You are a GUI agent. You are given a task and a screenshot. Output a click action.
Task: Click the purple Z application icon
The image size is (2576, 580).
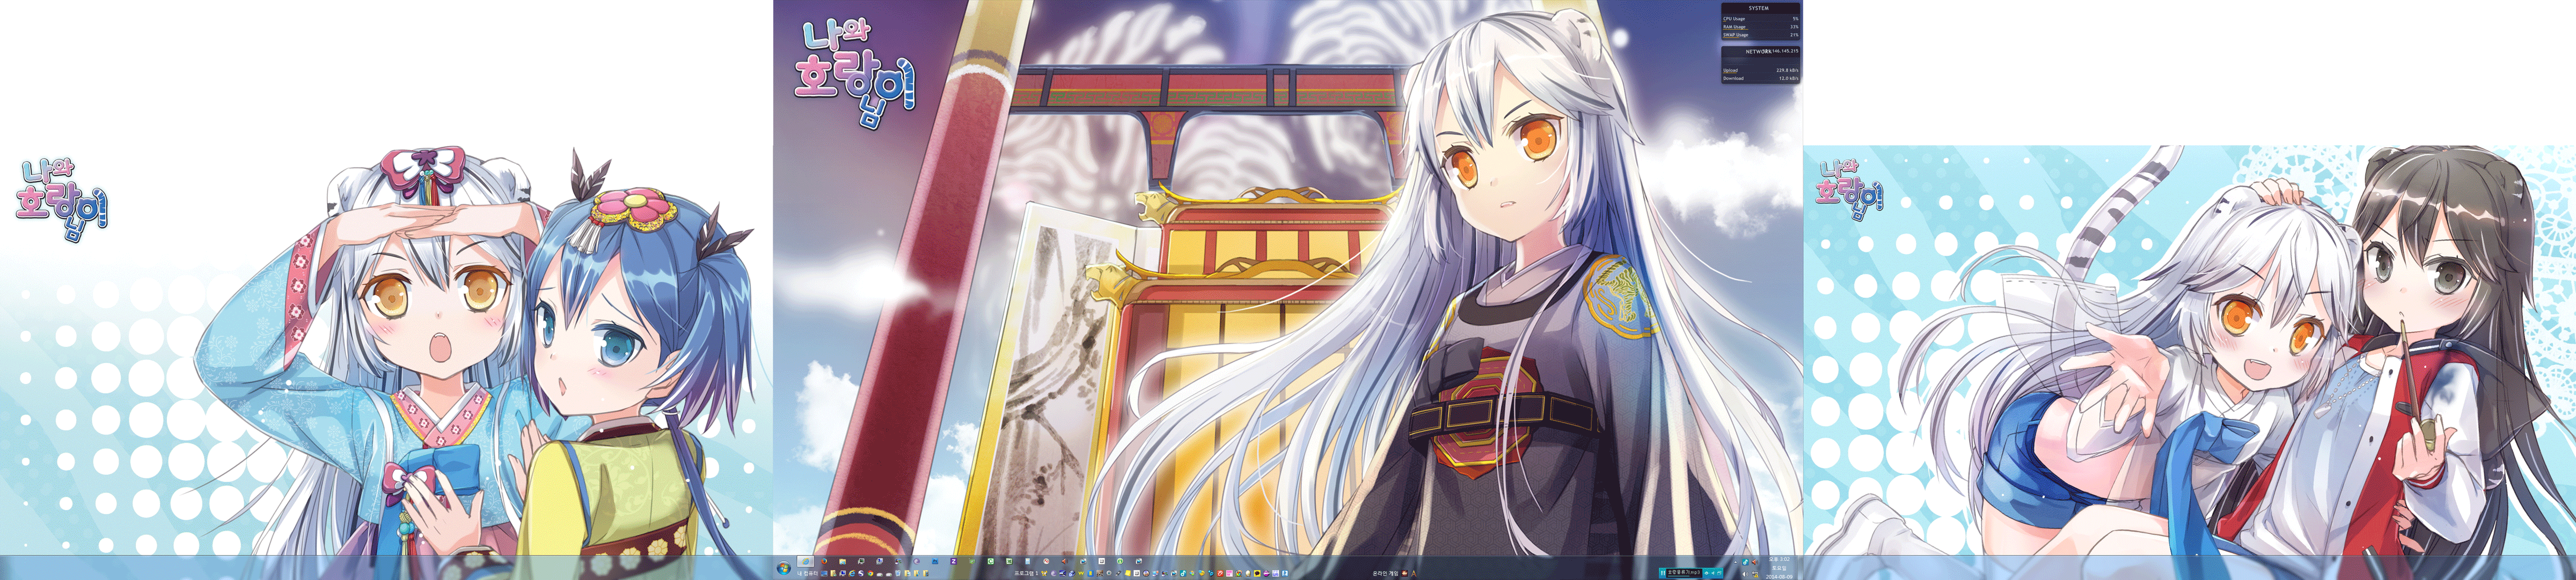(x=954, y=562)
